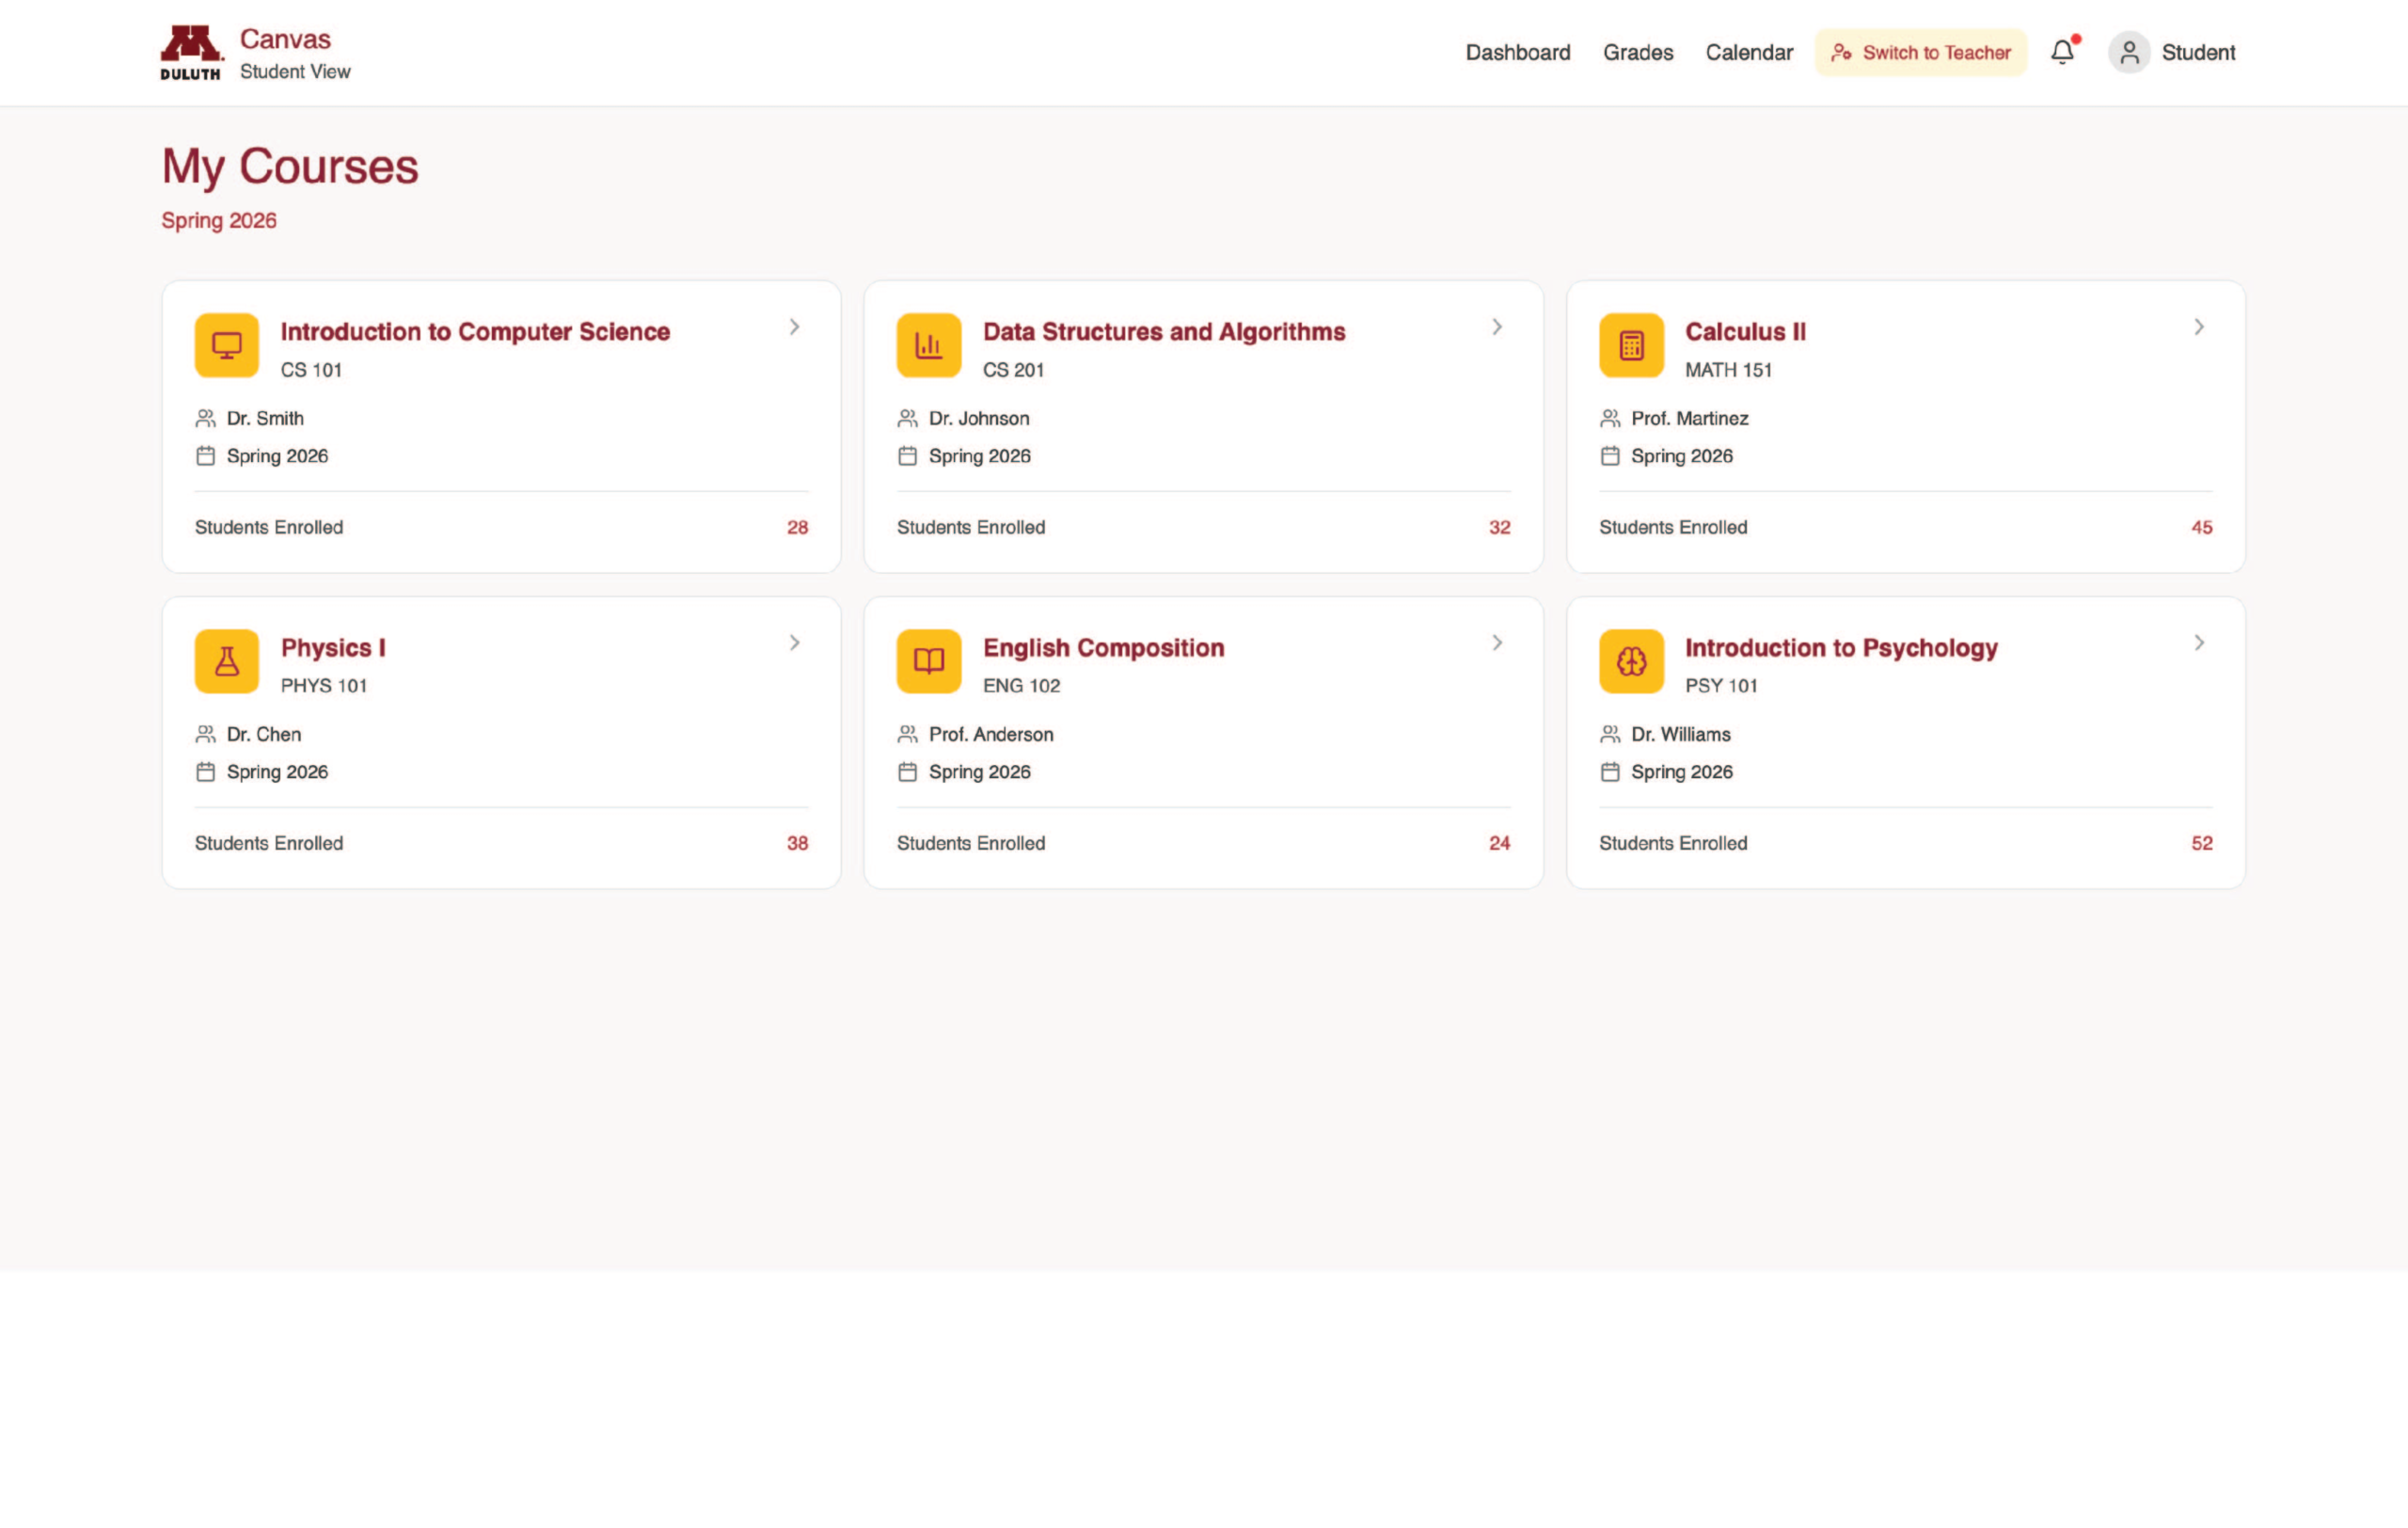Click the Data Structures bar chart icon

coord(929,346)
